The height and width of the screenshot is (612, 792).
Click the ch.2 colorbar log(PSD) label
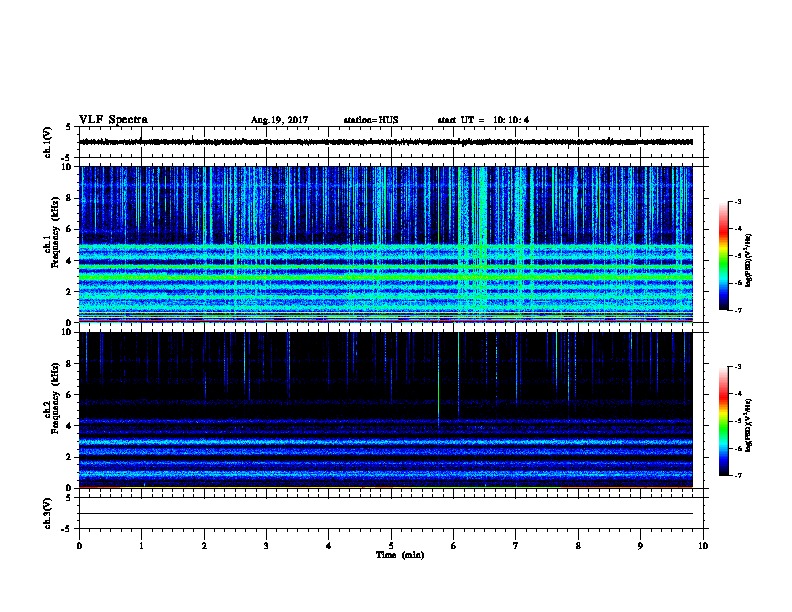[x=748, y=426]
